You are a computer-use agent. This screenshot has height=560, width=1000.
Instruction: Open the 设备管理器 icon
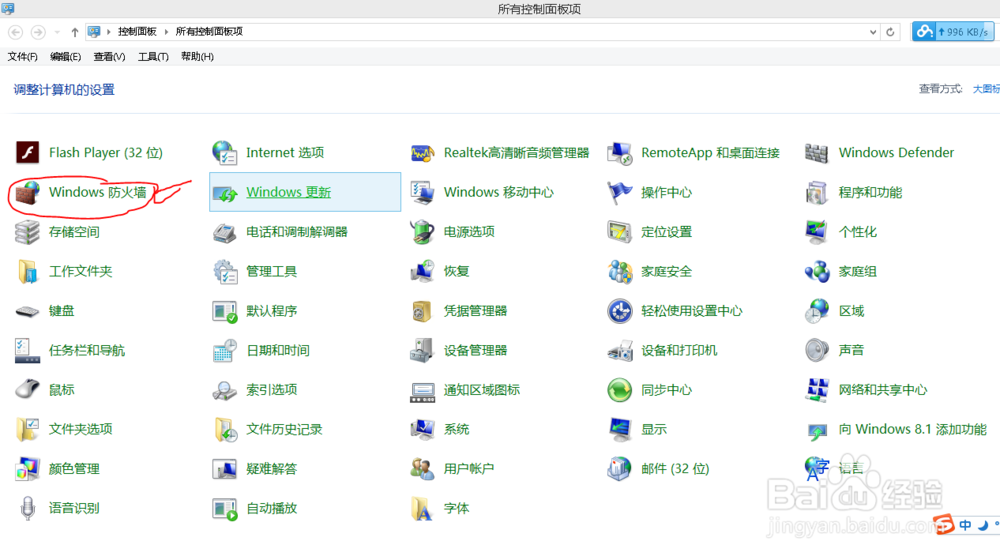[x=422, y=350]
